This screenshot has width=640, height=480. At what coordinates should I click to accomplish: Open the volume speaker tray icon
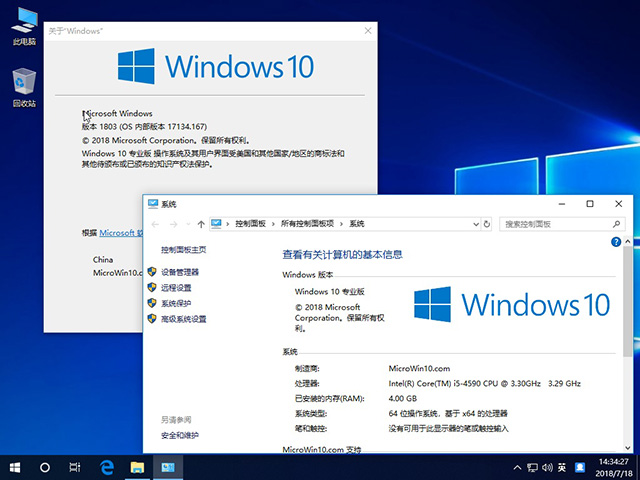(x=547, y=467)
